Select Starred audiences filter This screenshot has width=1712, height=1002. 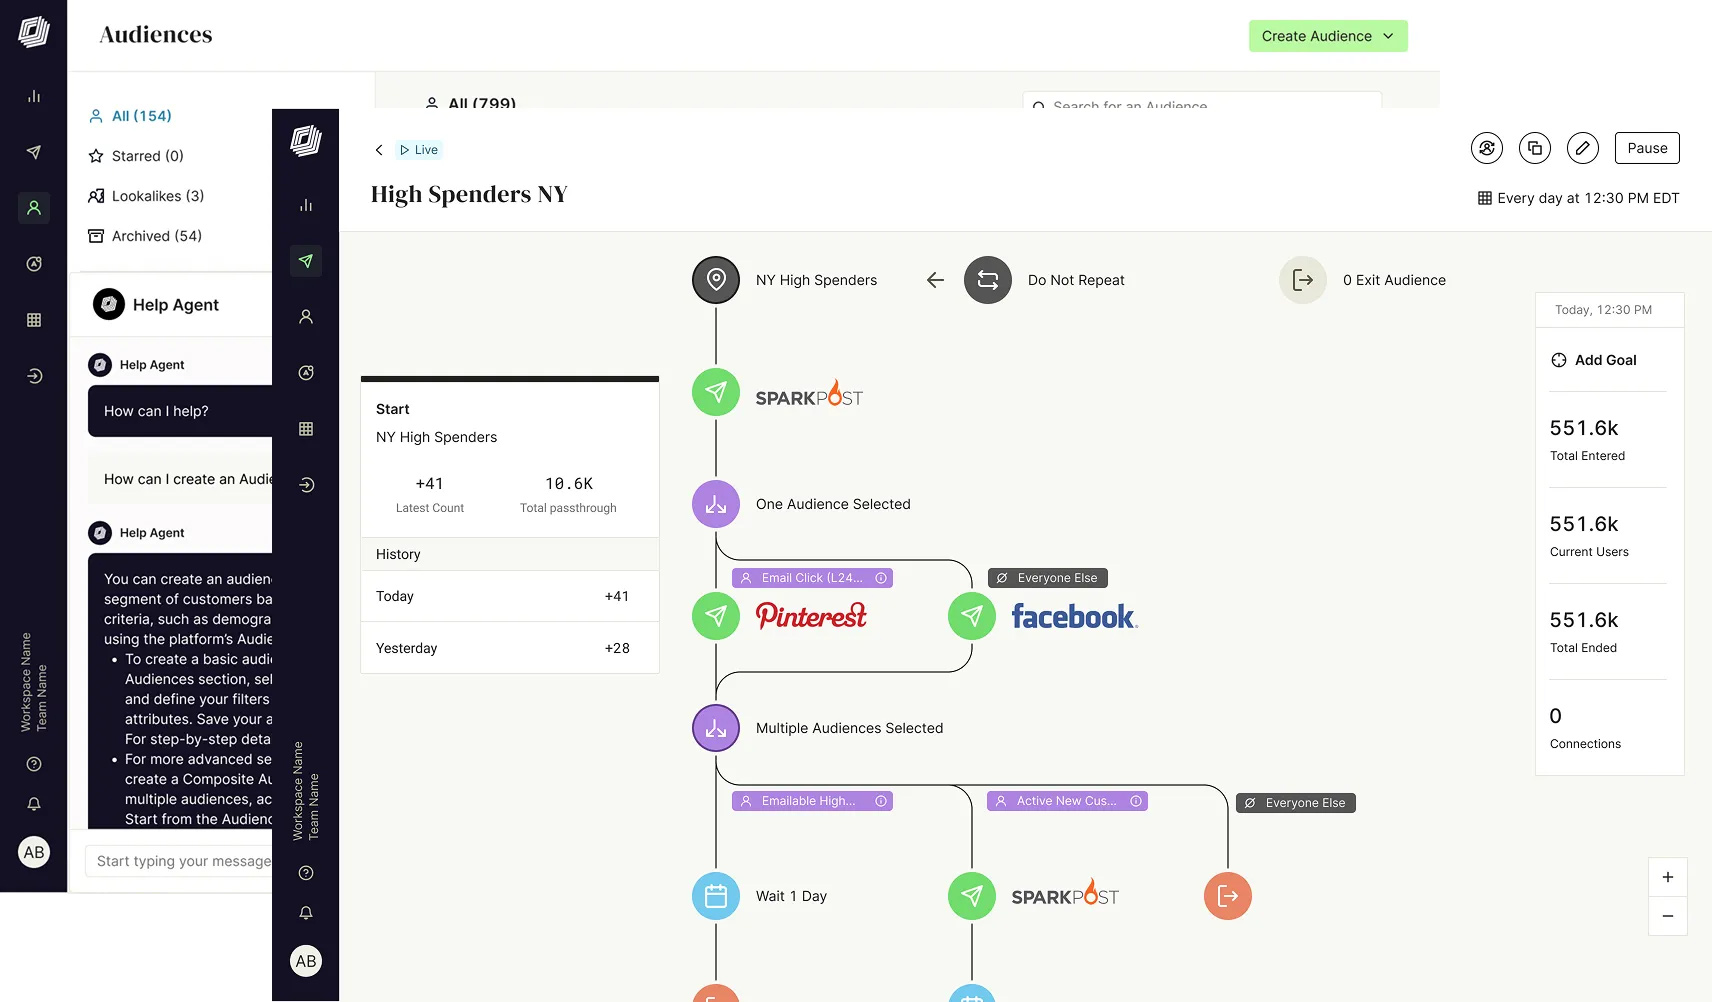147,156
